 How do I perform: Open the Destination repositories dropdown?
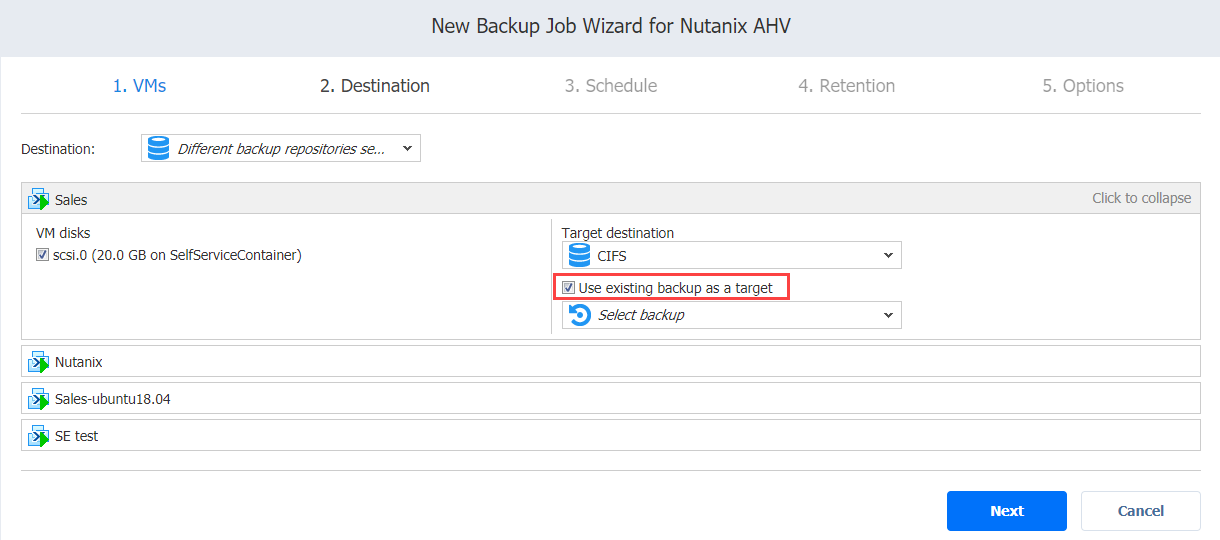tap(281, 149)
